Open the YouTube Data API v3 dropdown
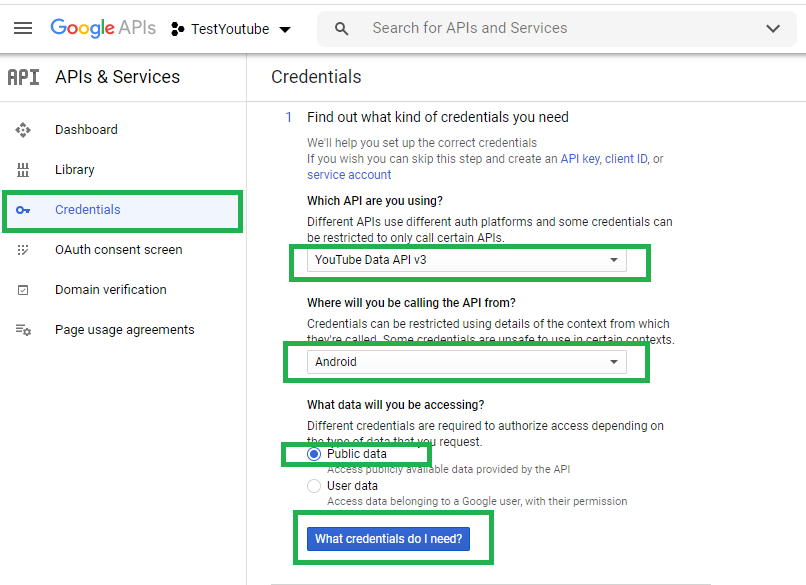The height and width of the screenshot is (585, 806). click(x=467, y=260)
